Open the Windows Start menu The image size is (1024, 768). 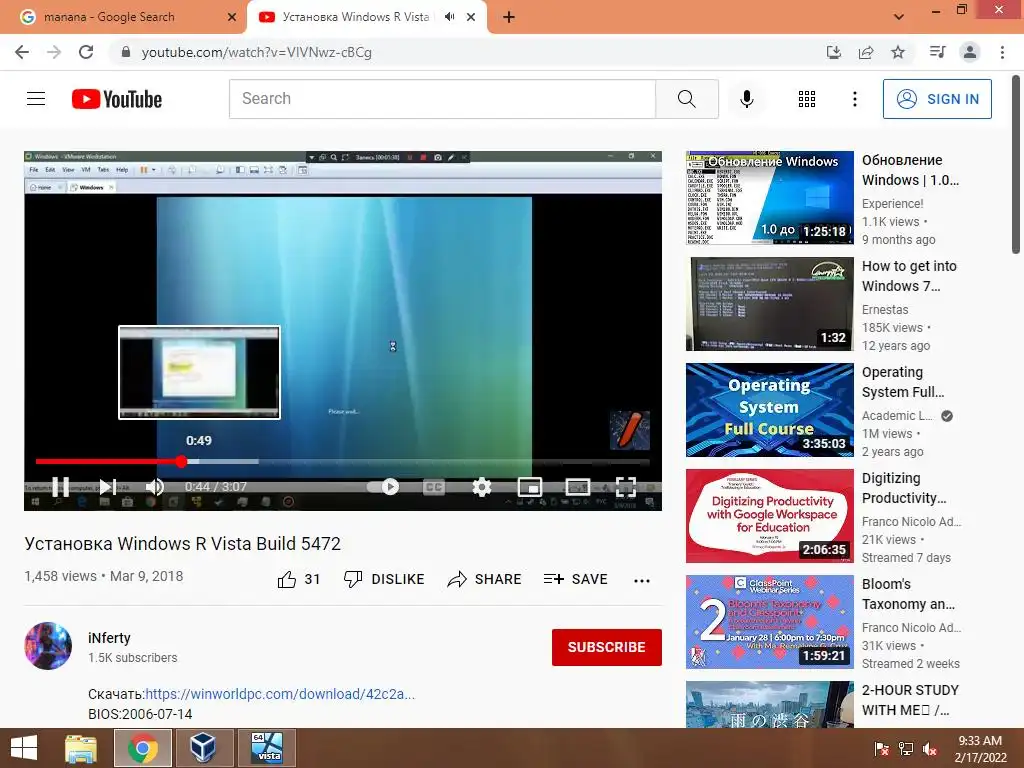pos(24,748)
